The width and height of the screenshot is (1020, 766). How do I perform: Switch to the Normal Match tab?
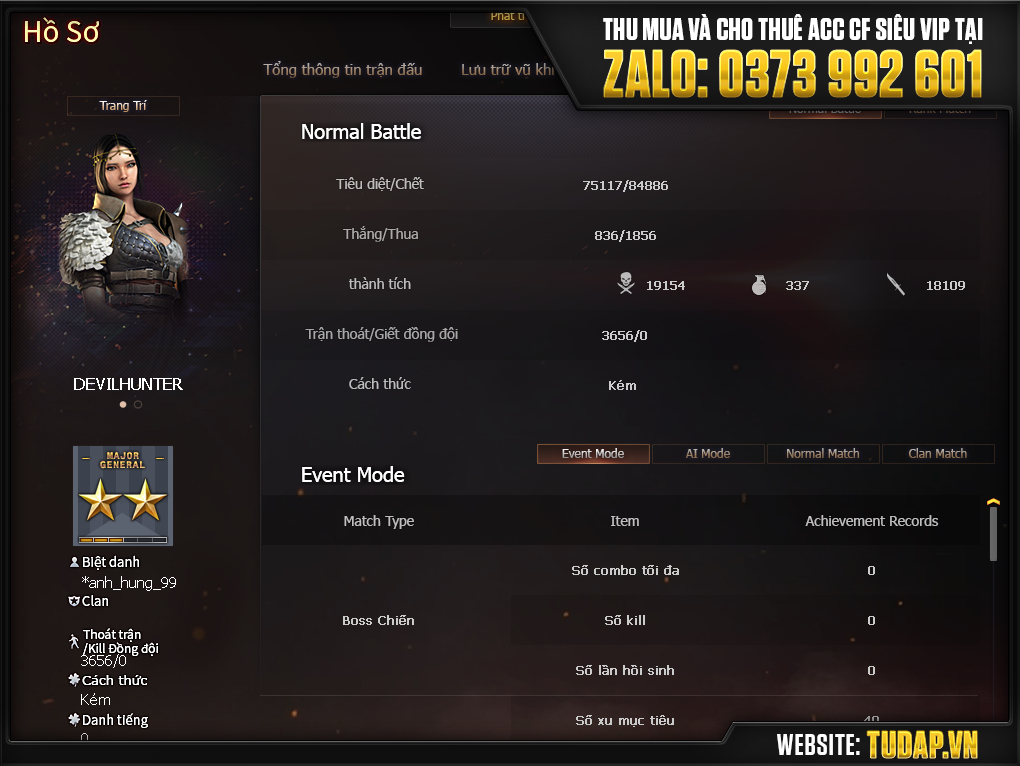tap(823, 454)
